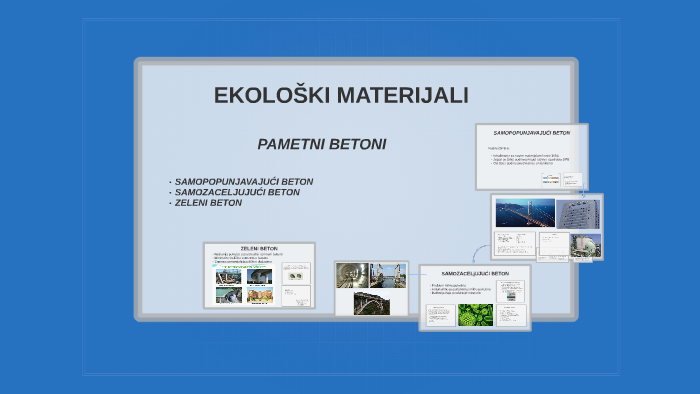Click the SAMOPOPUNJAVAJUĆI BETON bullet point
This screenshot has width=700, height=394.
[x=244, y=182]
